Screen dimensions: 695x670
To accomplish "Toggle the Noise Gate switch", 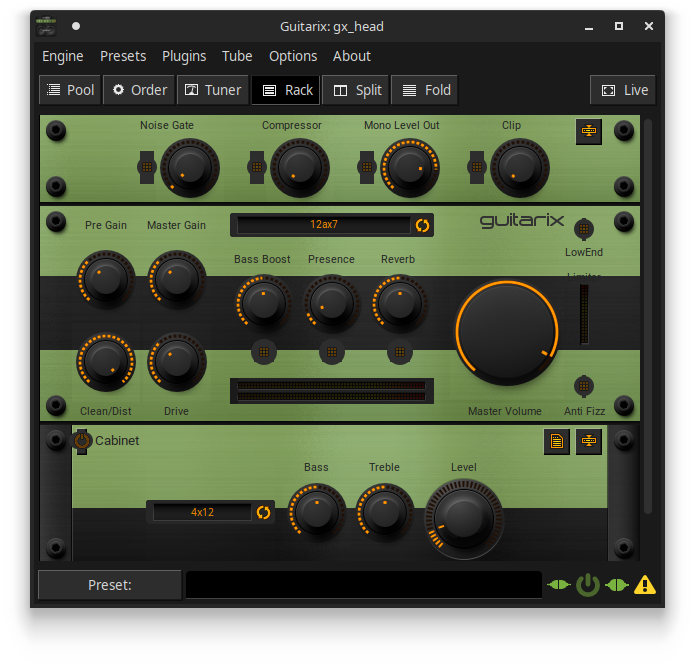I will point(147,167).
